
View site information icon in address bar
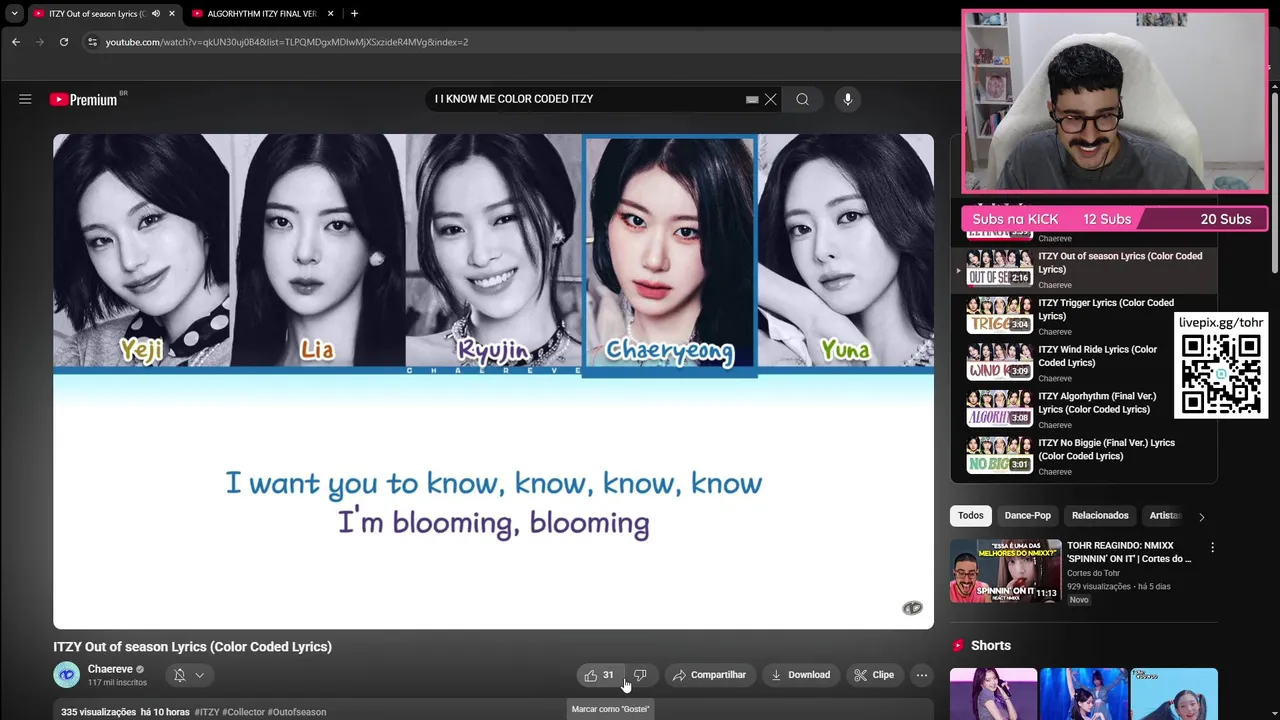pyautogui.click(x=92, y=42)
